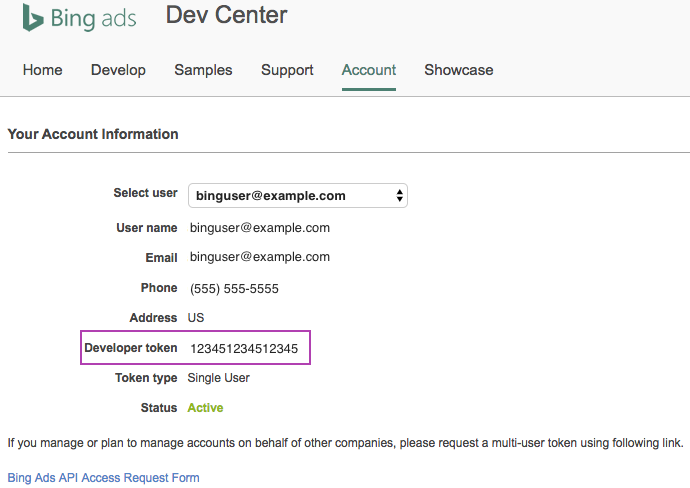The width and height of the screenshot is (690, 488).
Task: Click the 'Developer token' label
Action: point(131,348)
